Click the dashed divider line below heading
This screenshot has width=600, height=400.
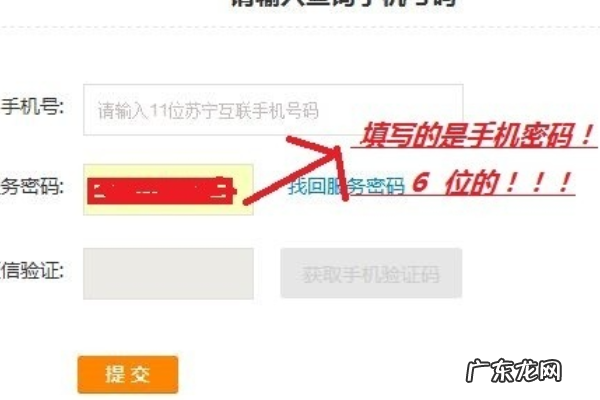coord(300,28)
